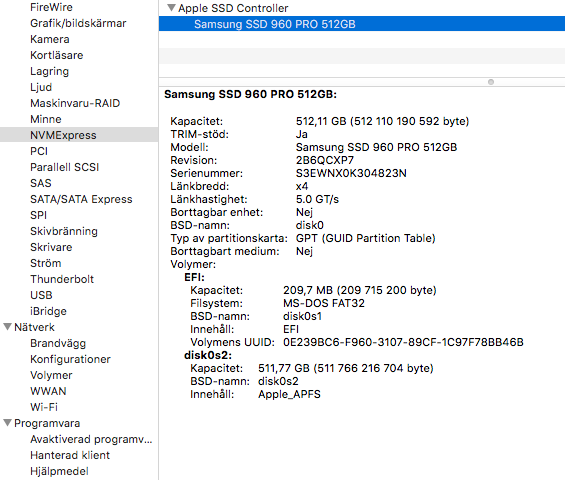The height and width of the screenshot is (480, 565).
Task: Click the MS-DOS FAT32 filesystem value
Action: point(324,303)
